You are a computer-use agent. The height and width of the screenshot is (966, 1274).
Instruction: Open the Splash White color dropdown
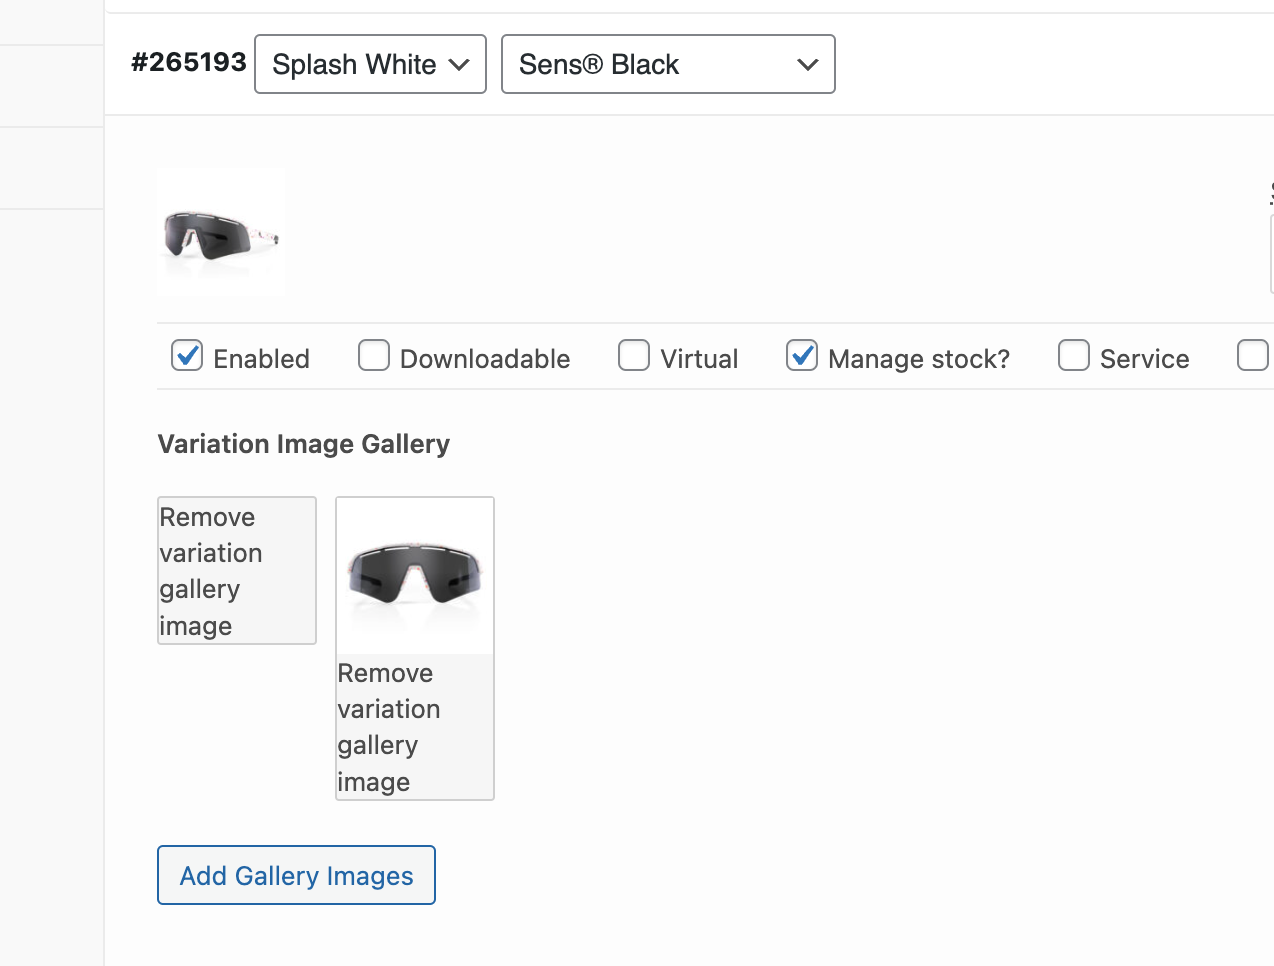pyautogui.click(x=370, y=64)
